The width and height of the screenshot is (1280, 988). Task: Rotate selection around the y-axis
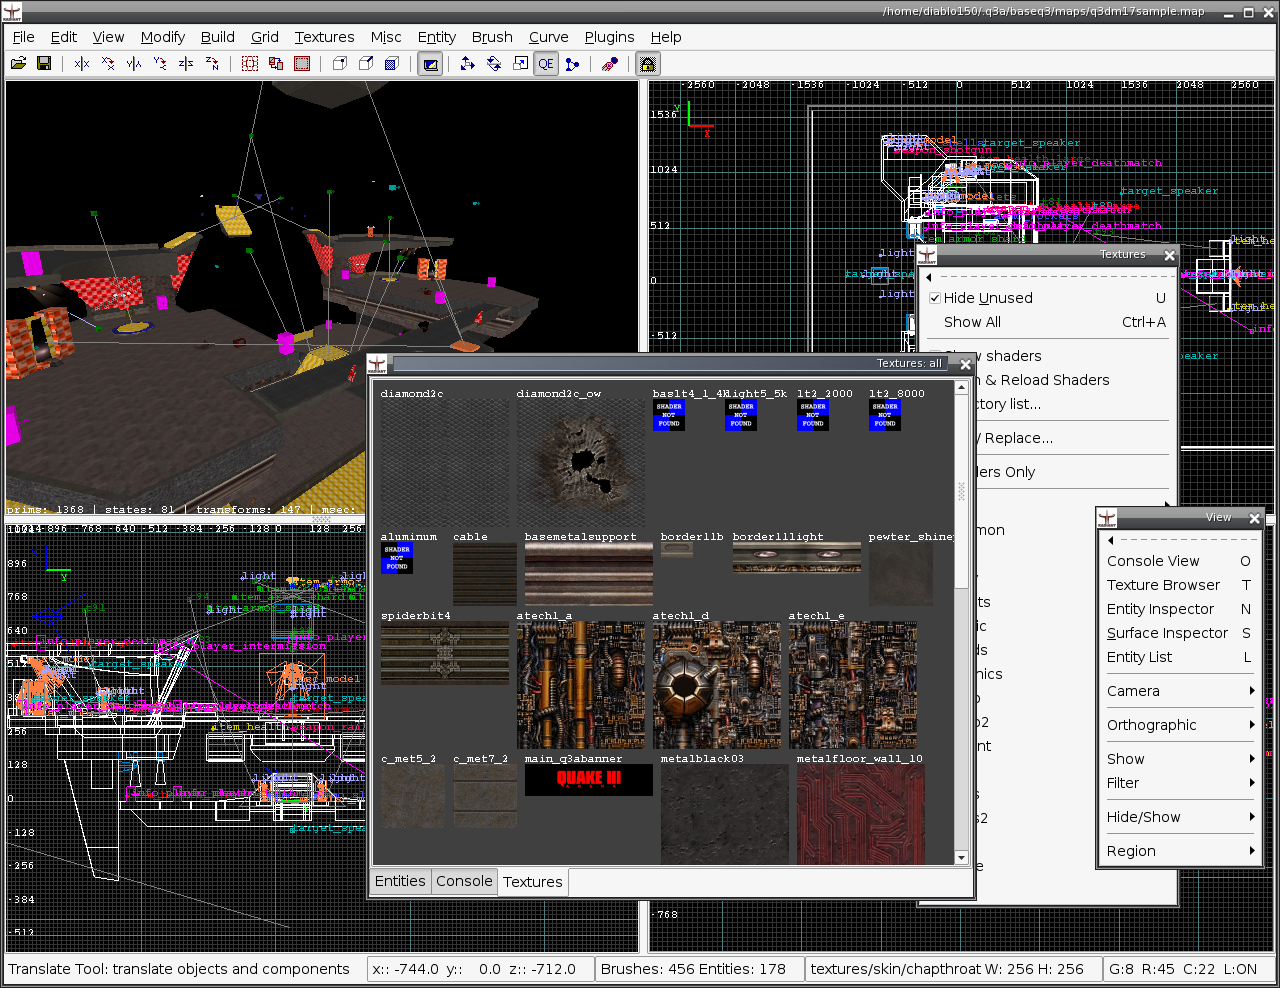(x=160, y=64)
